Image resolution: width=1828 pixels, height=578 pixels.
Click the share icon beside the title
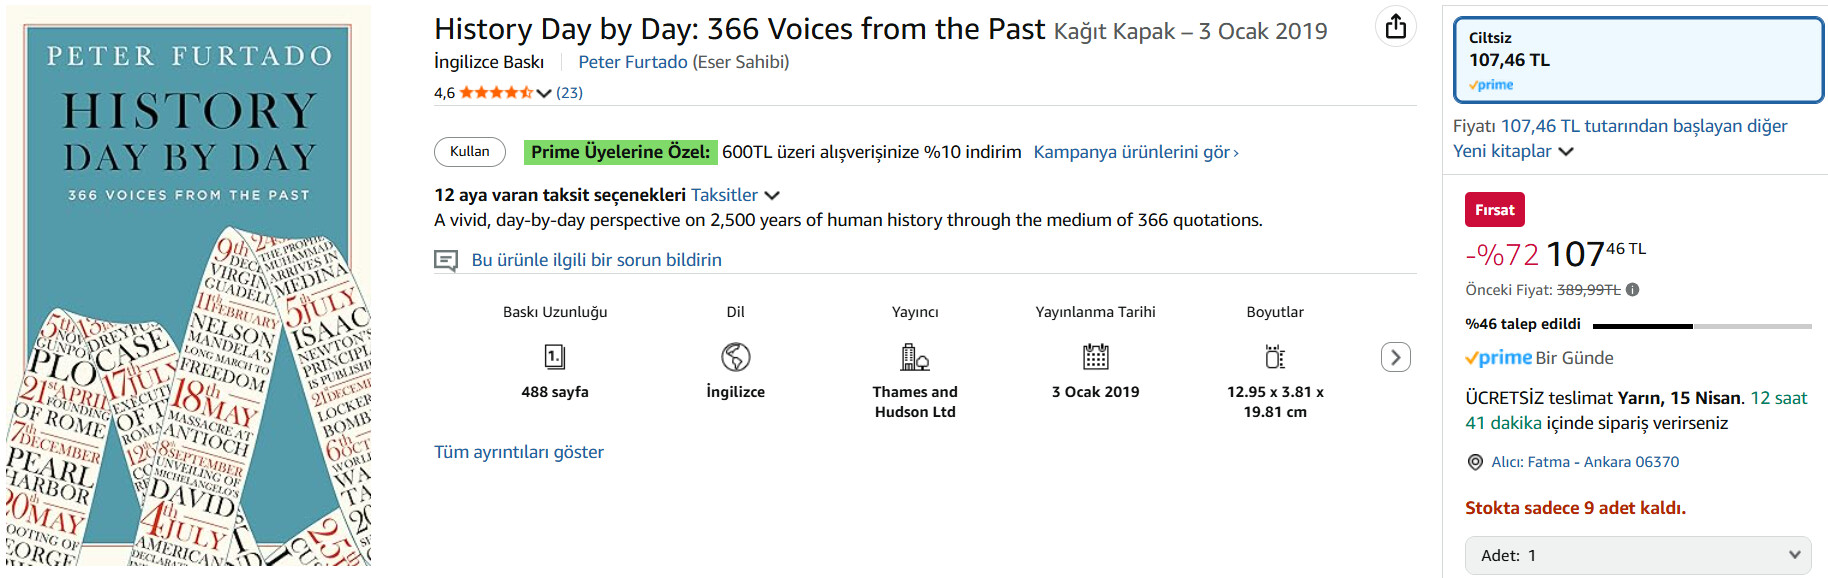coord(1396,27)
